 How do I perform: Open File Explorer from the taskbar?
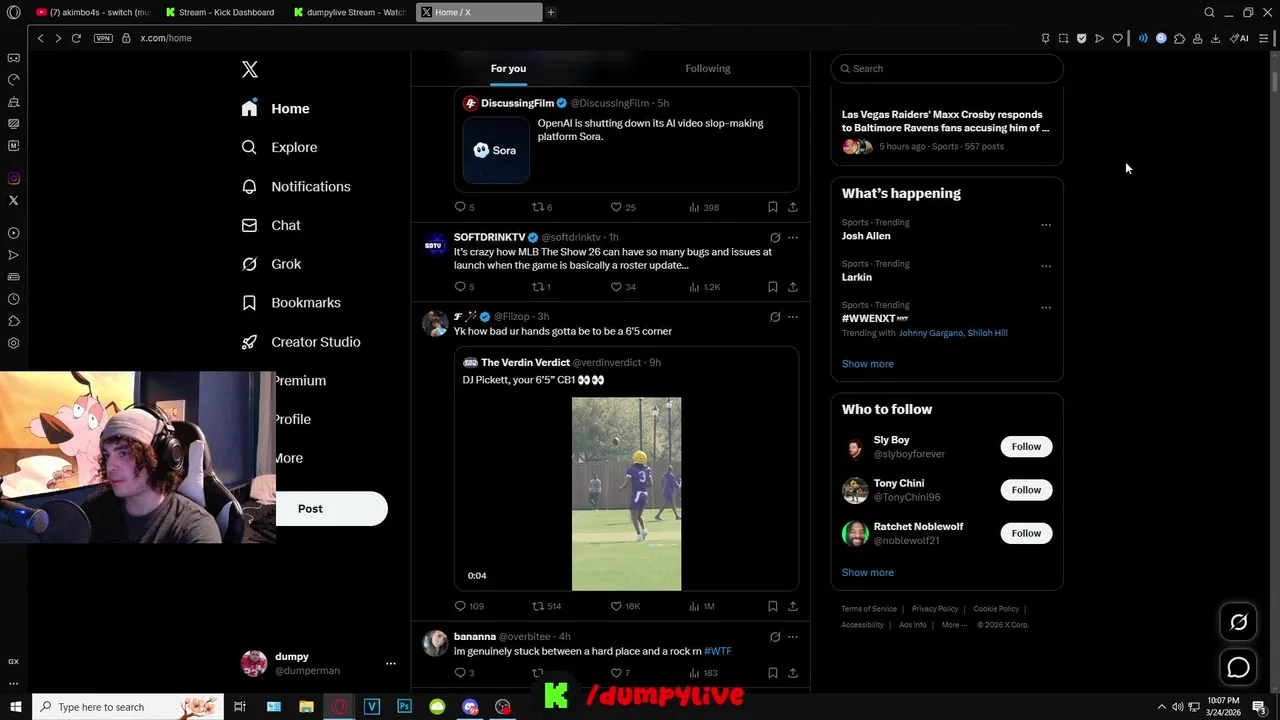coord(306,706)
